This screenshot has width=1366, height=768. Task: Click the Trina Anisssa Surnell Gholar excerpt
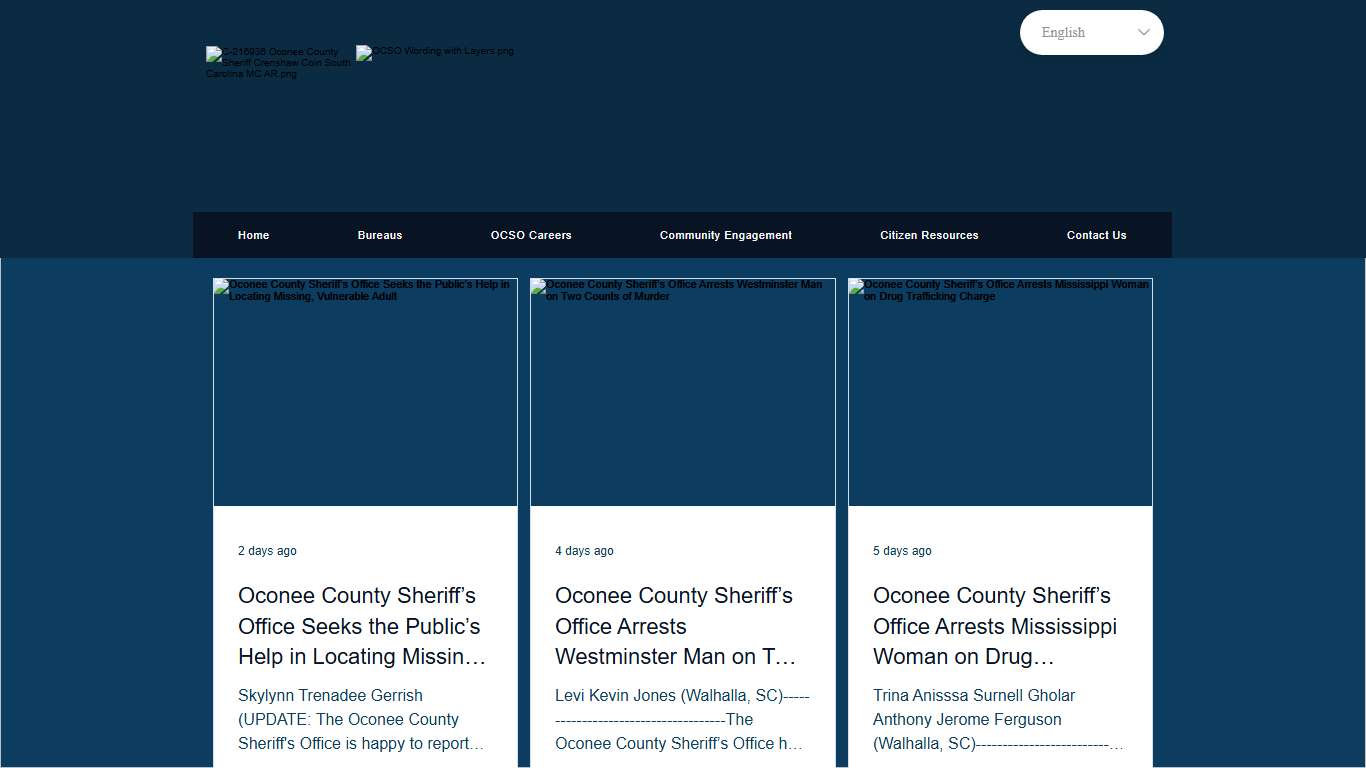point(996,719)
